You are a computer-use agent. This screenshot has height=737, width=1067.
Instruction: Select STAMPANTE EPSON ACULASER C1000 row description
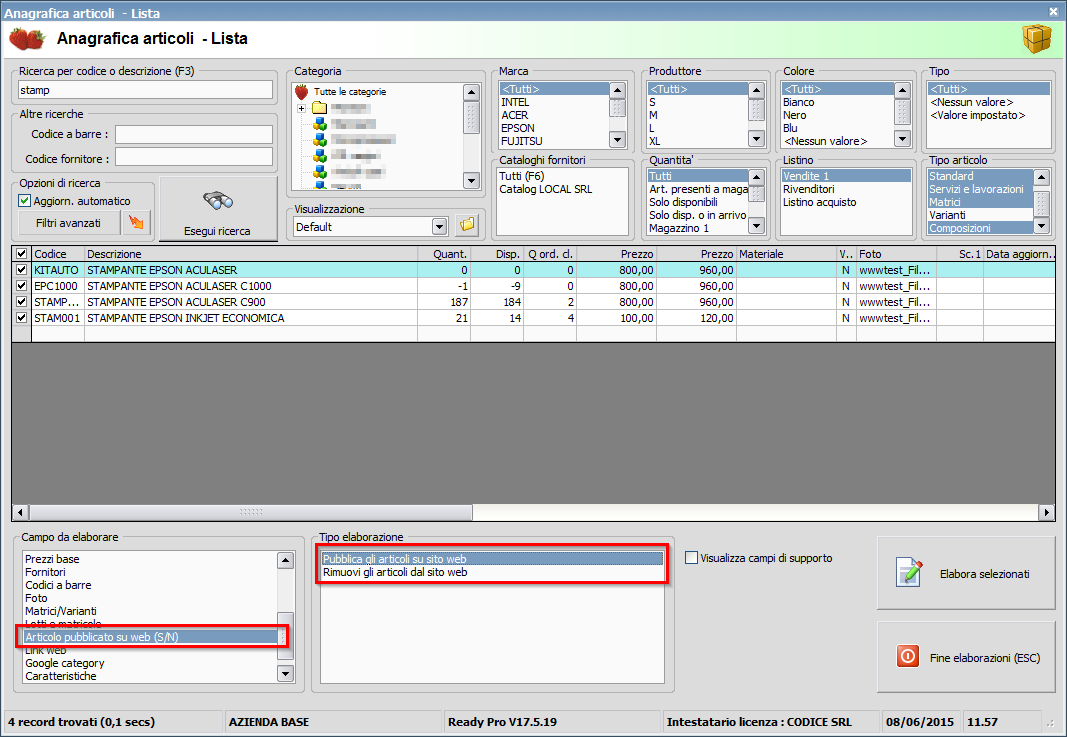click(x=179, y=286)
